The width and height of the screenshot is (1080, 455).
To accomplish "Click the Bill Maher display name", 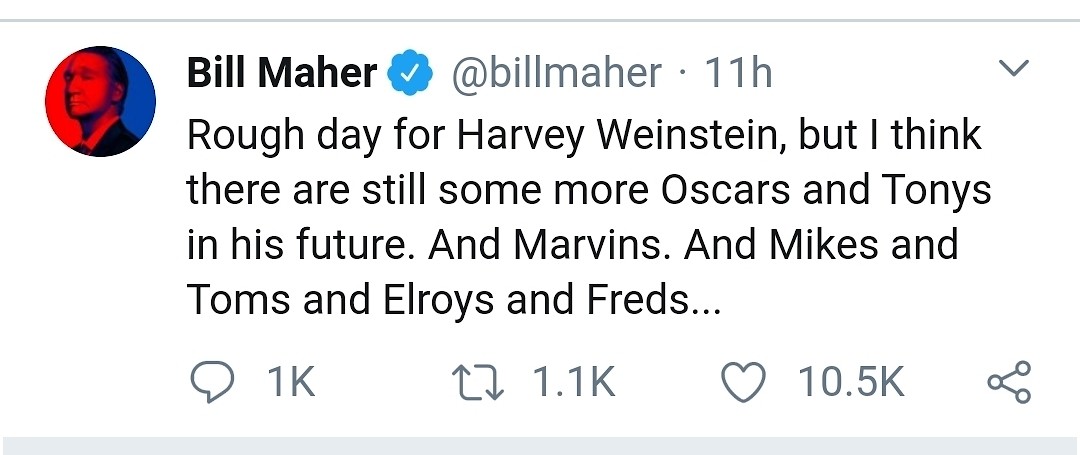I will tap(282, 73).
